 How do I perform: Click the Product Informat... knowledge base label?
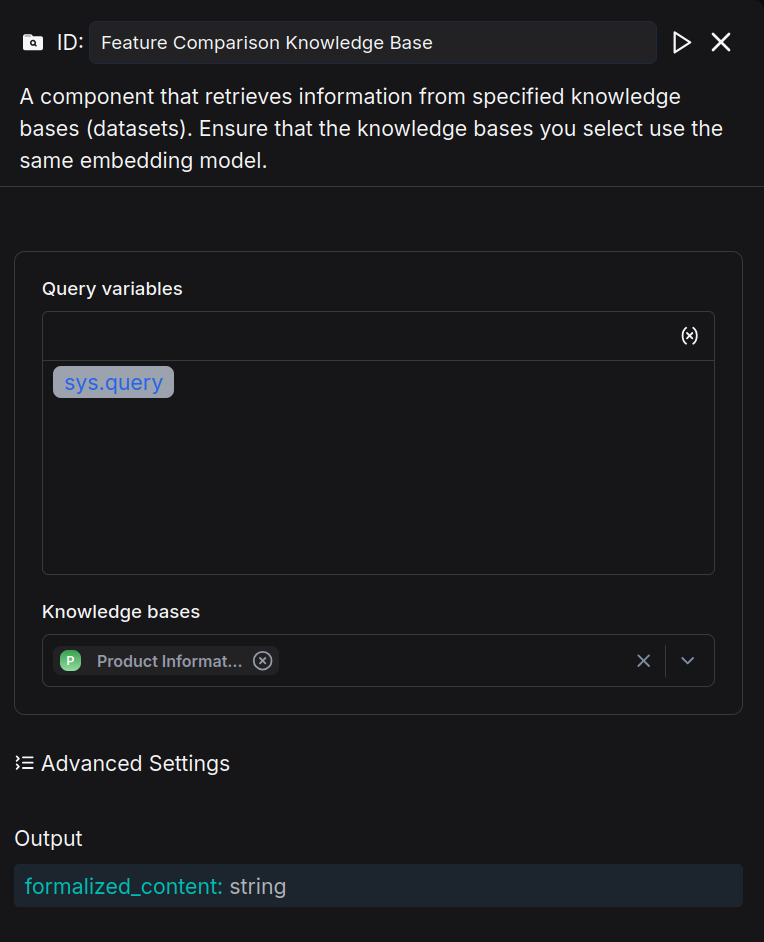point(169,661)
